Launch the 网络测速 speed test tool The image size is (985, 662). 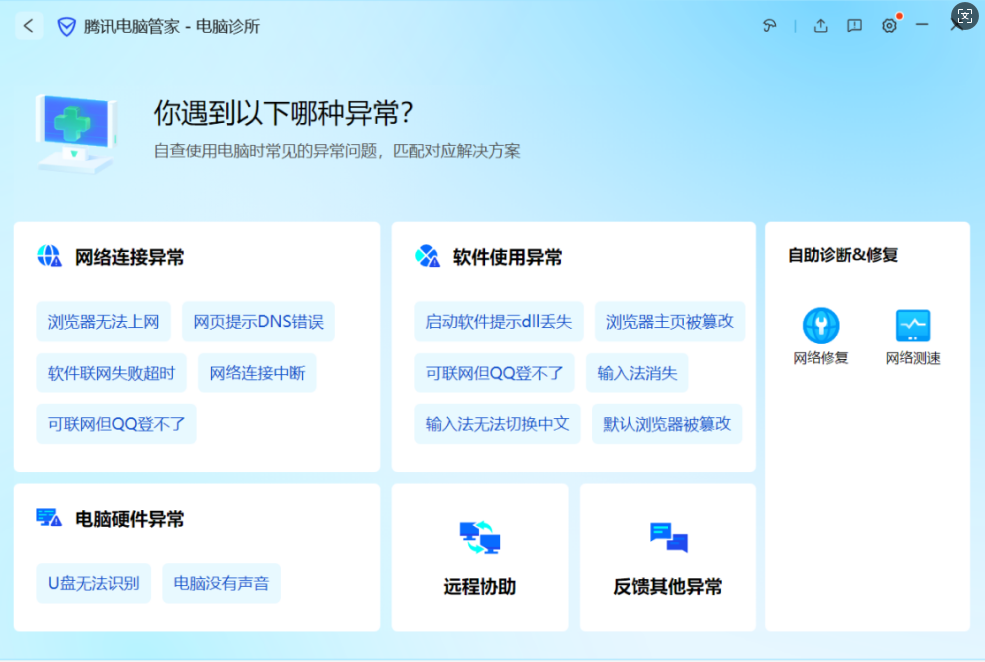pos(912,336)
